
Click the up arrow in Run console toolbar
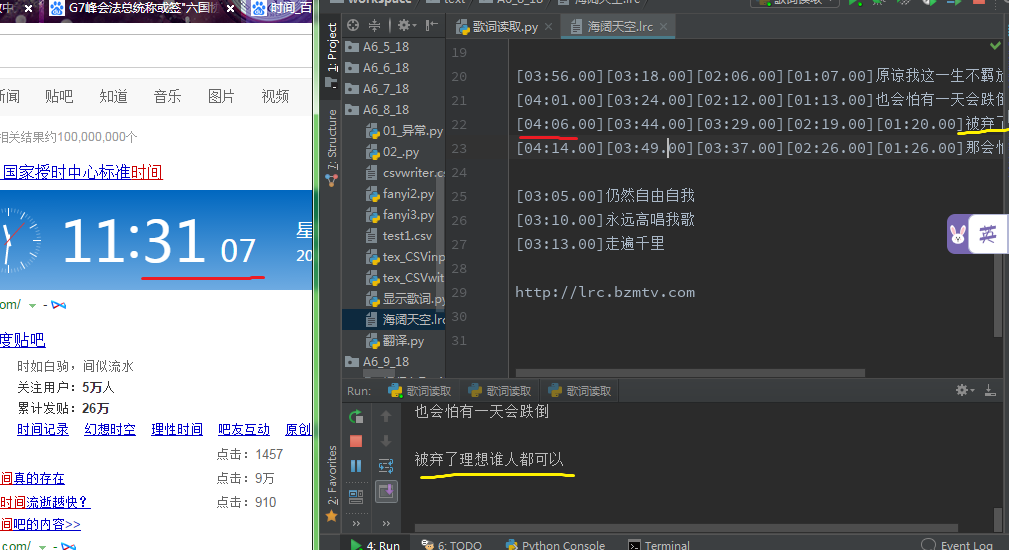(x=386, y=416)
